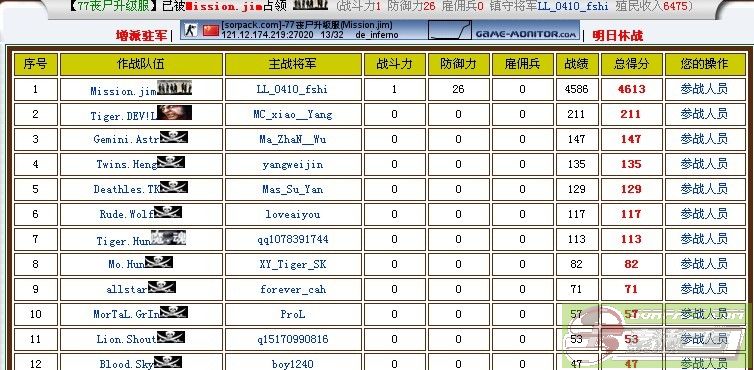Click the Lion.Shout pirate flag icon
Viewport: 754px width, 370px height.
tap(171, 337)
